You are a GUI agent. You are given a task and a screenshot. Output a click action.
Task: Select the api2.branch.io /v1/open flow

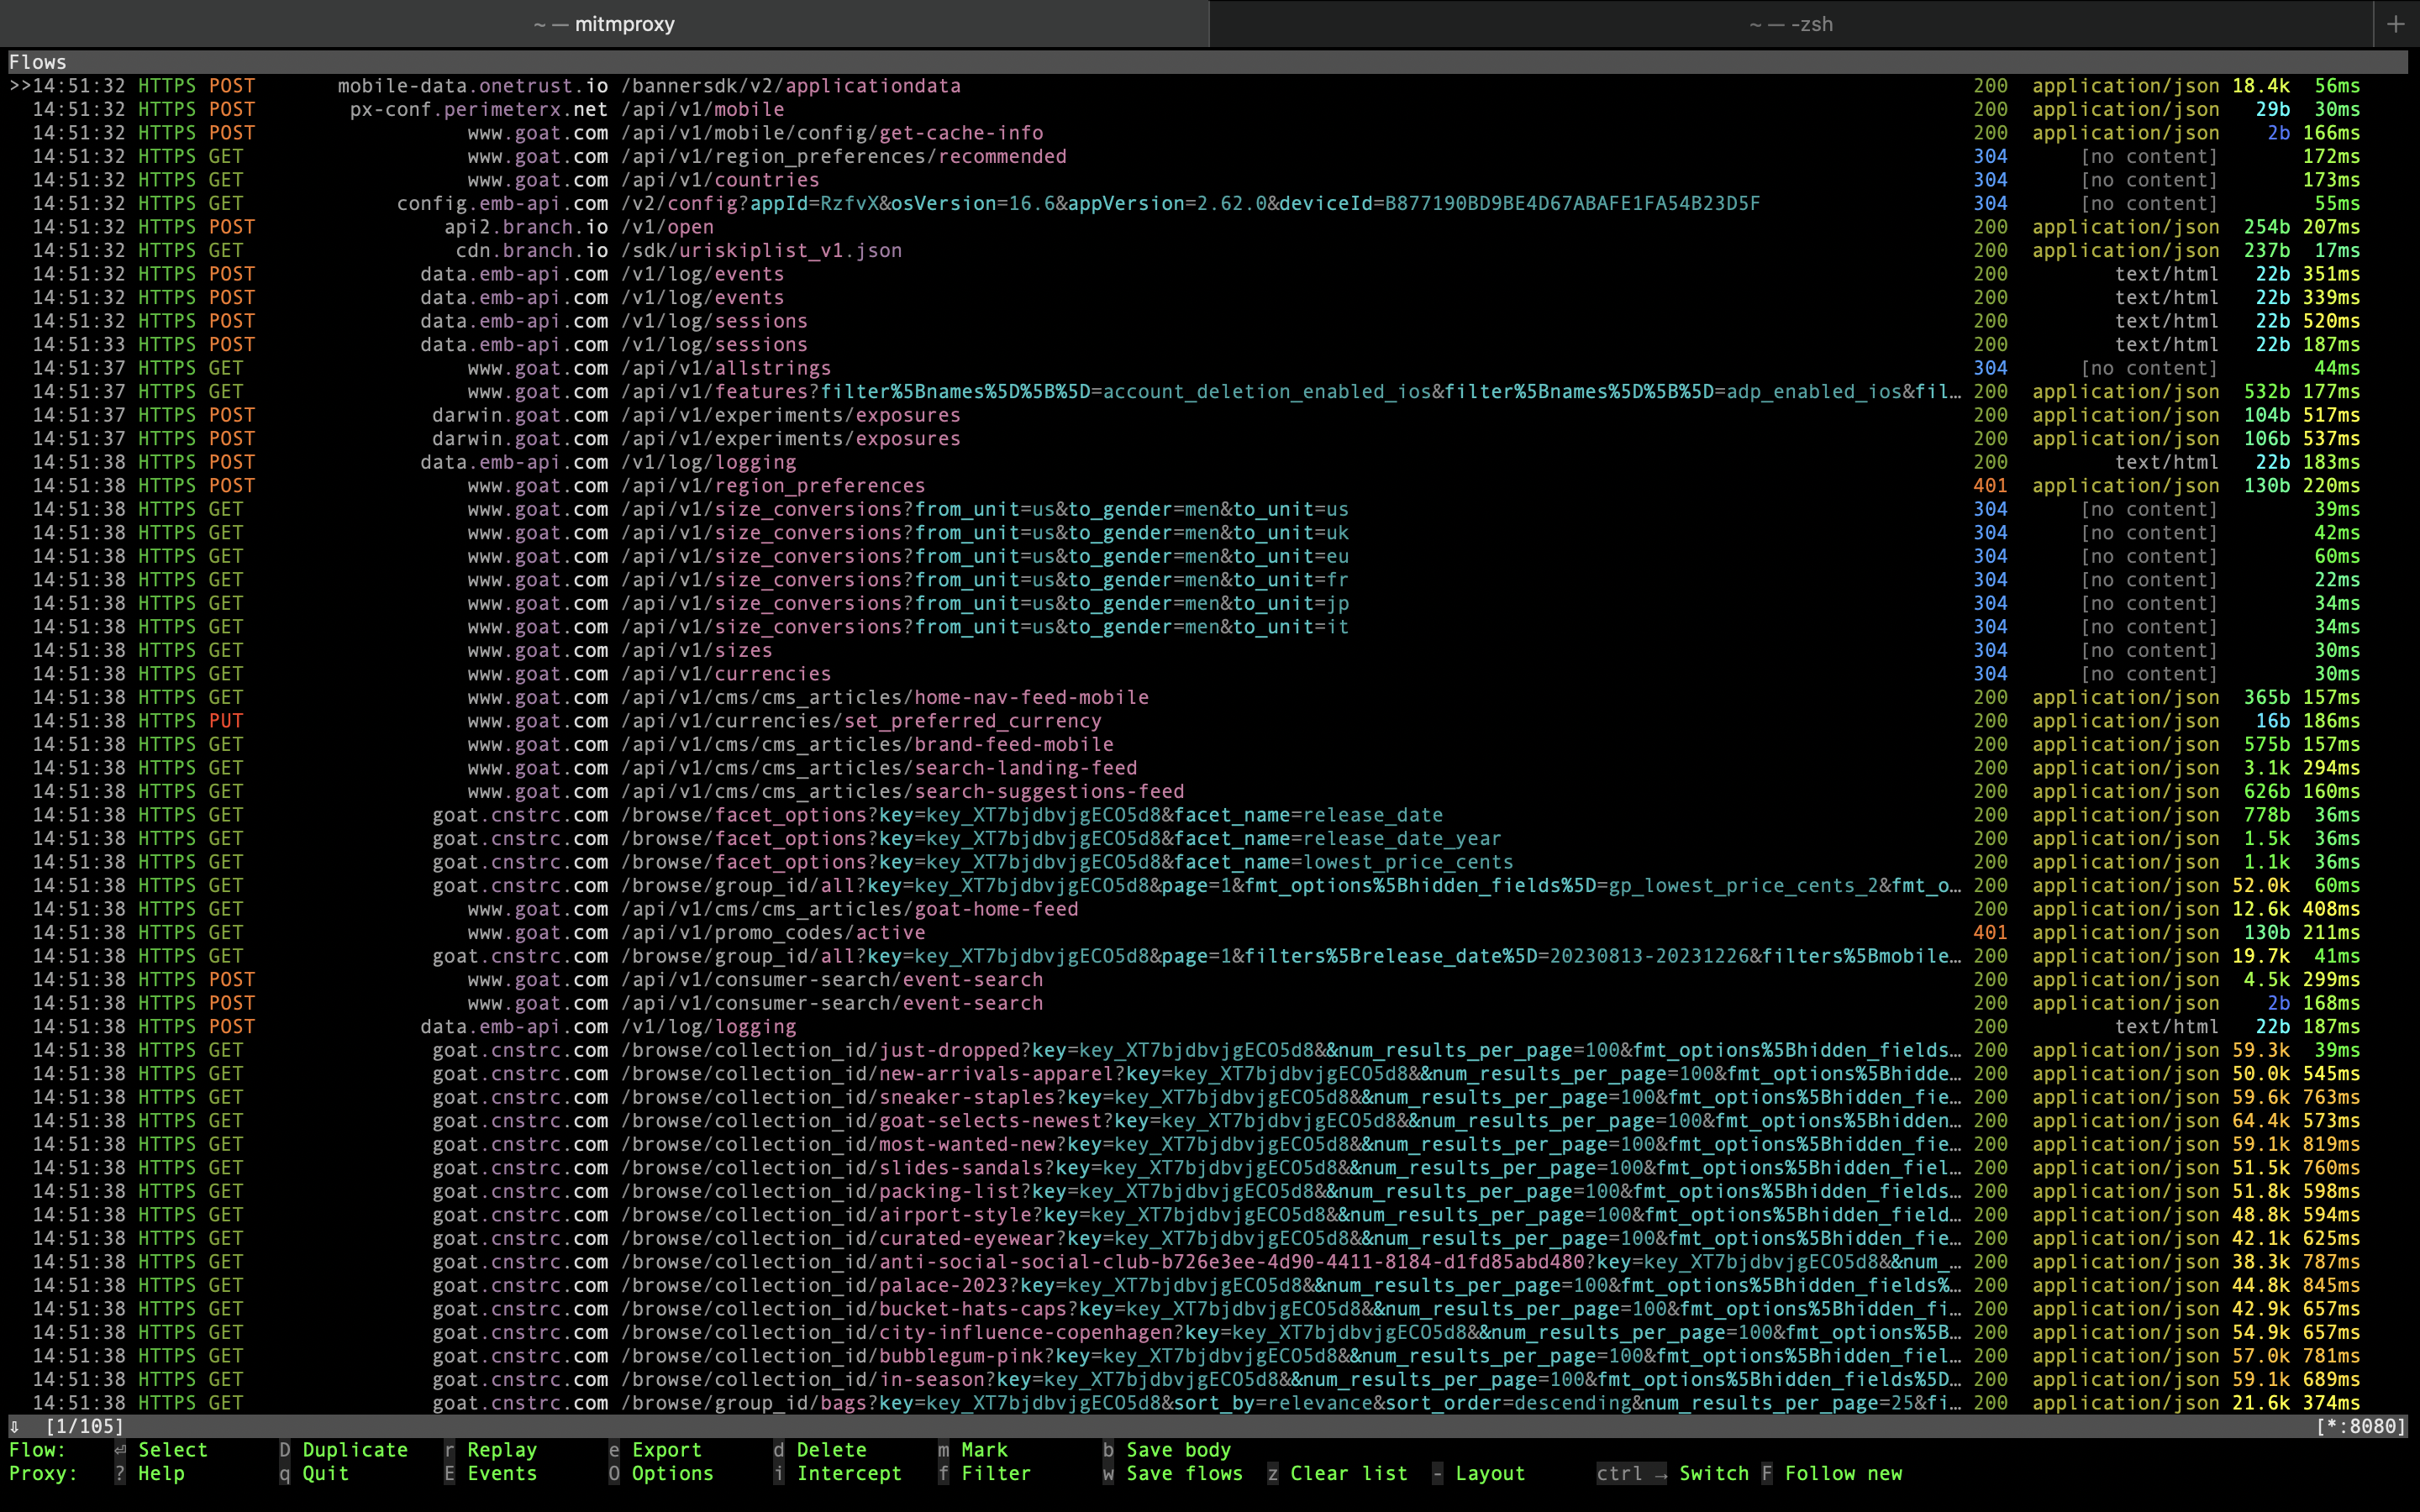[x=1208, y=227]
